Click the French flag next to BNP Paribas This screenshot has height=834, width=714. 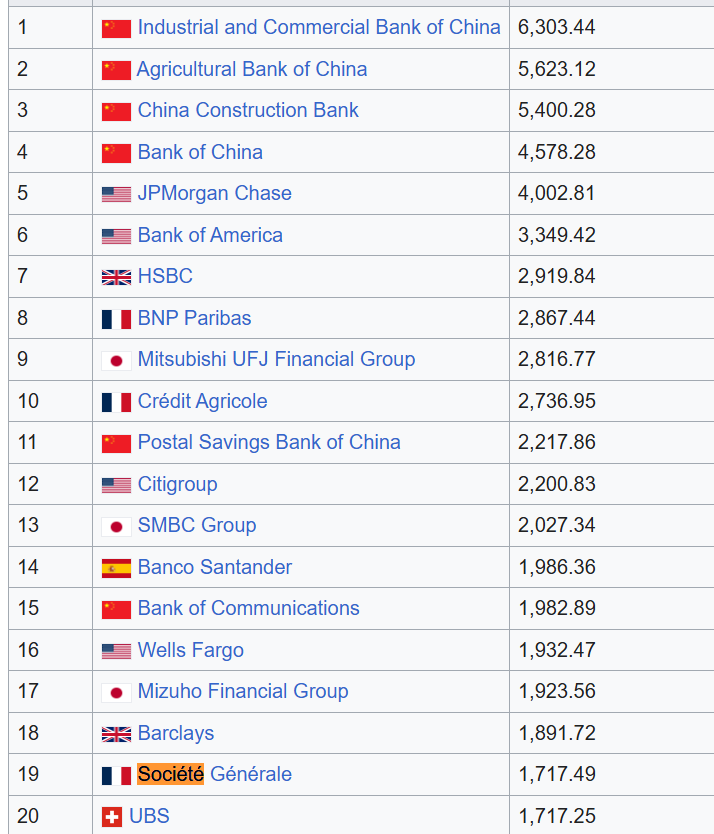click(116, 319)
